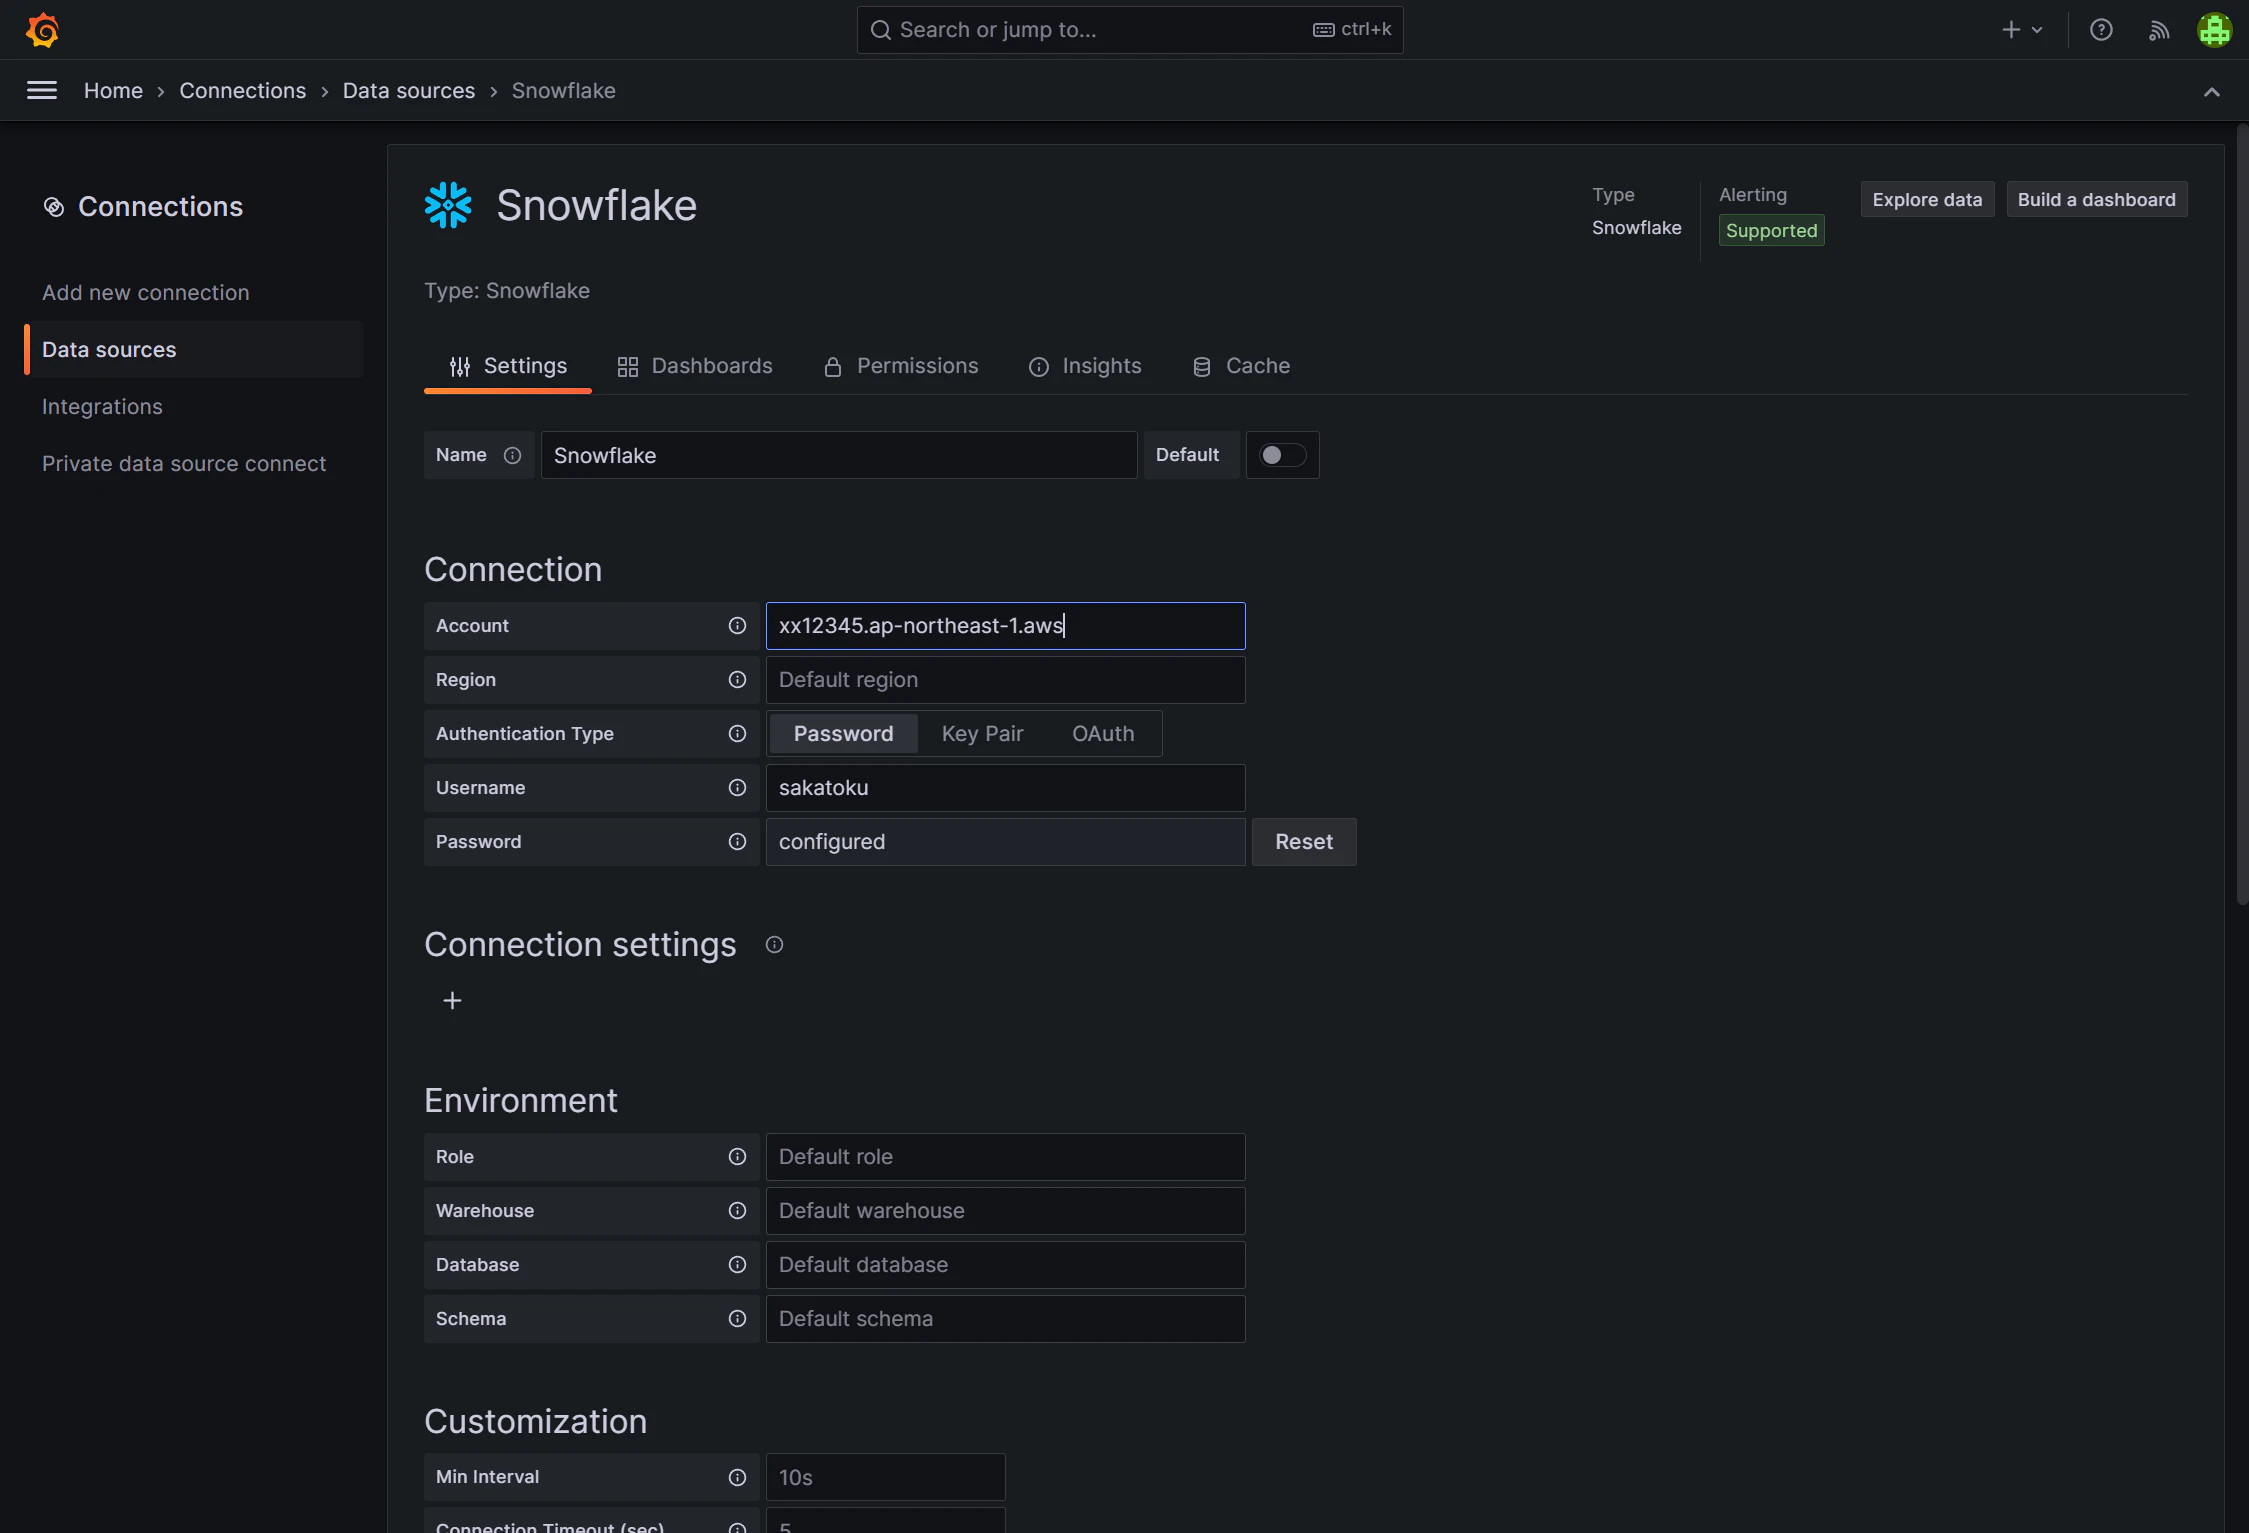The height and width of the screenshot is (1533, 2249).
Task: Click the Password field info icon
Action: 737,842
